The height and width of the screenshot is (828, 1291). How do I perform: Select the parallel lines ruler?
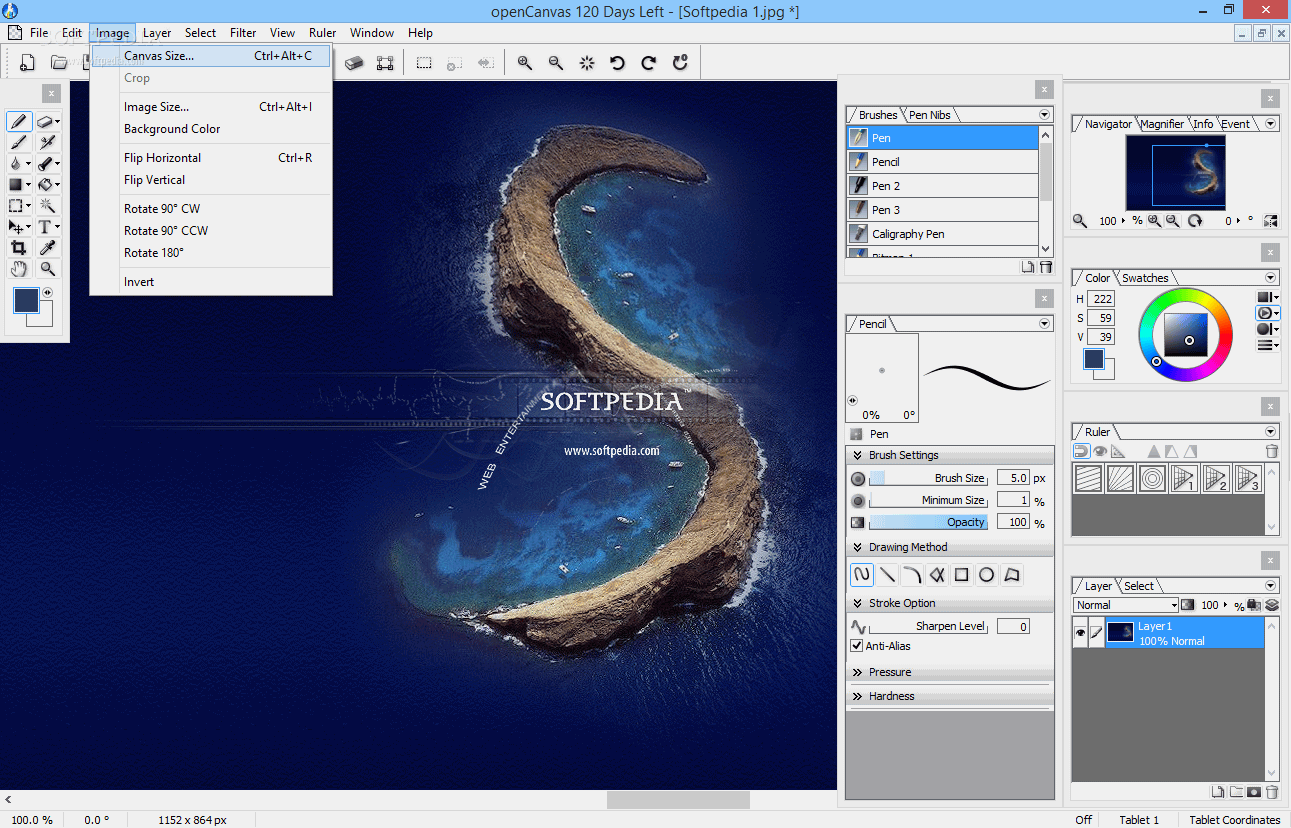click(x=1088, y=478)
